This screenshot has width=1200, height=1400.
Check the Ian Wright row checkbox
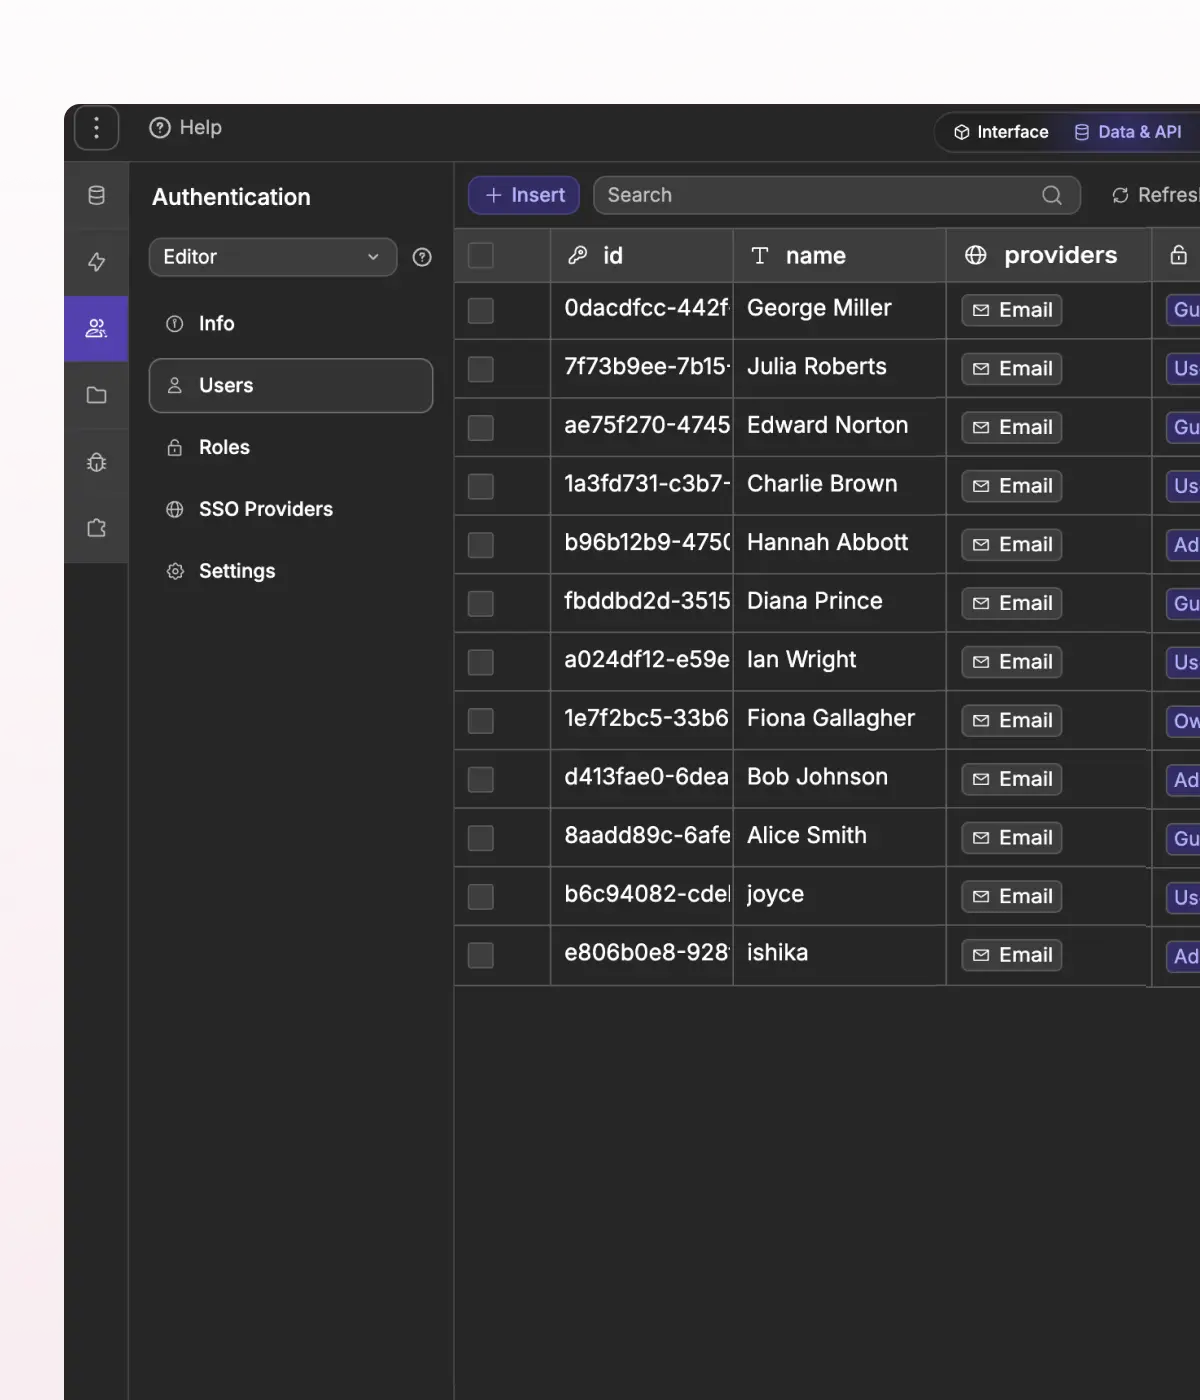481,662
